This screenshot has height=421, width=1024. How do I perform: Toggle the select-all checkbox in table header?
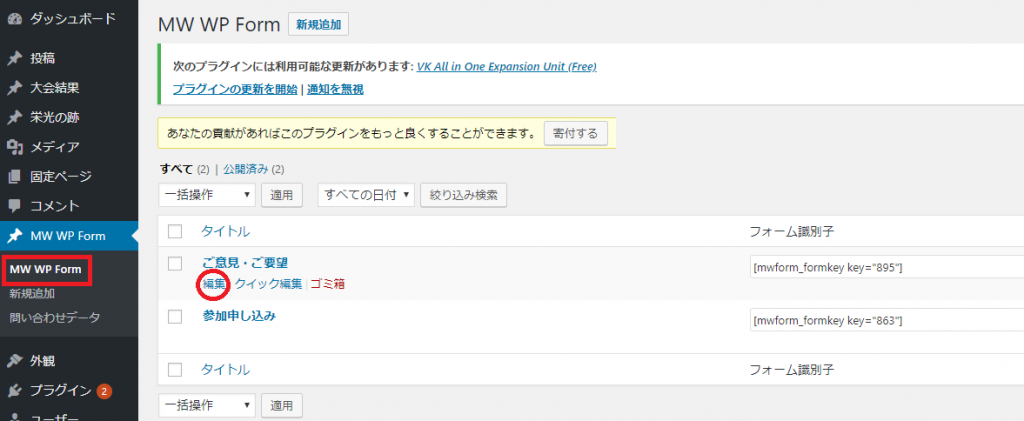click(x=175, y=231)
